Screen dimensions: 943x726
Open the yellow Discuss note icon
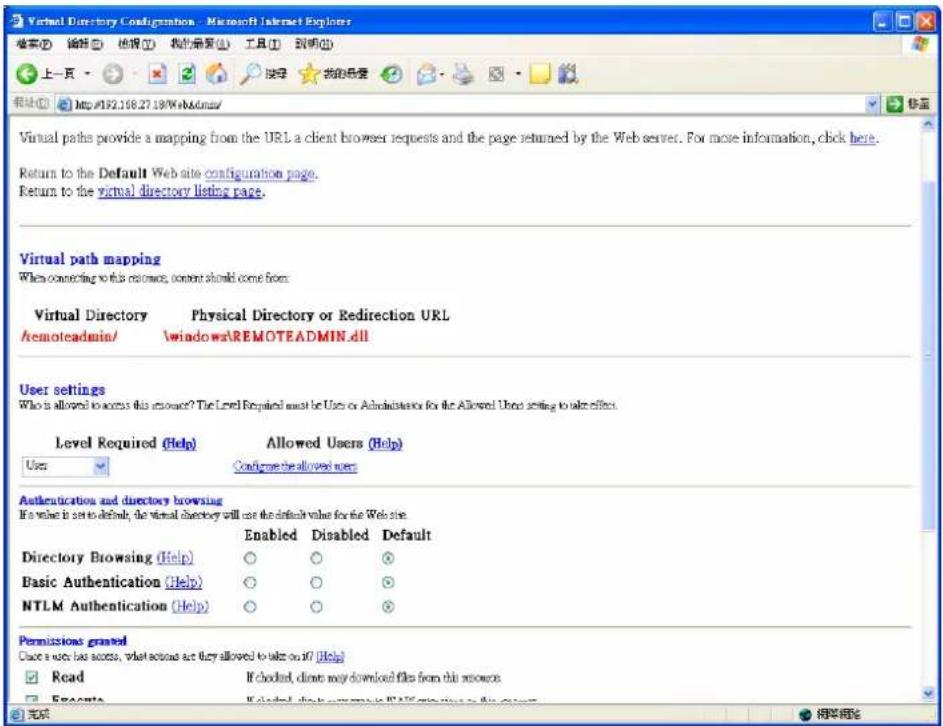coord(539,74)
